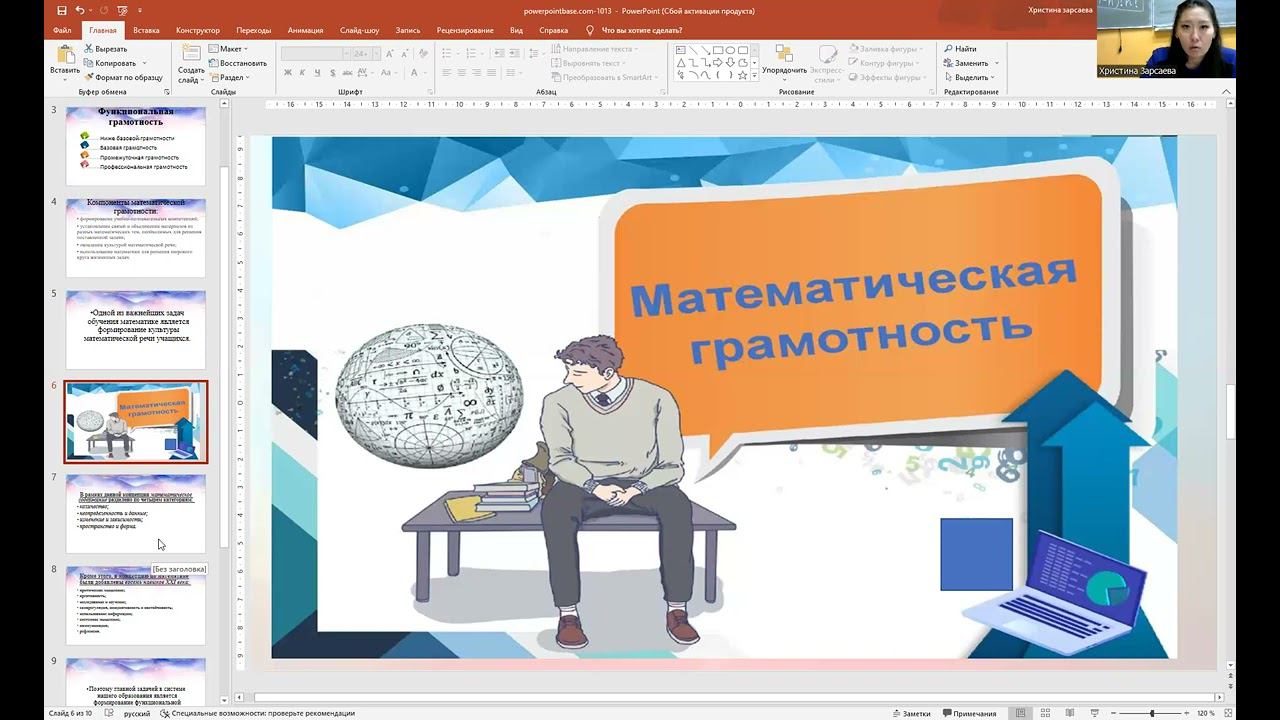1280x720 pixels.
Task: Open Копировать dropdown arrow
Action: tap(143, 63)
